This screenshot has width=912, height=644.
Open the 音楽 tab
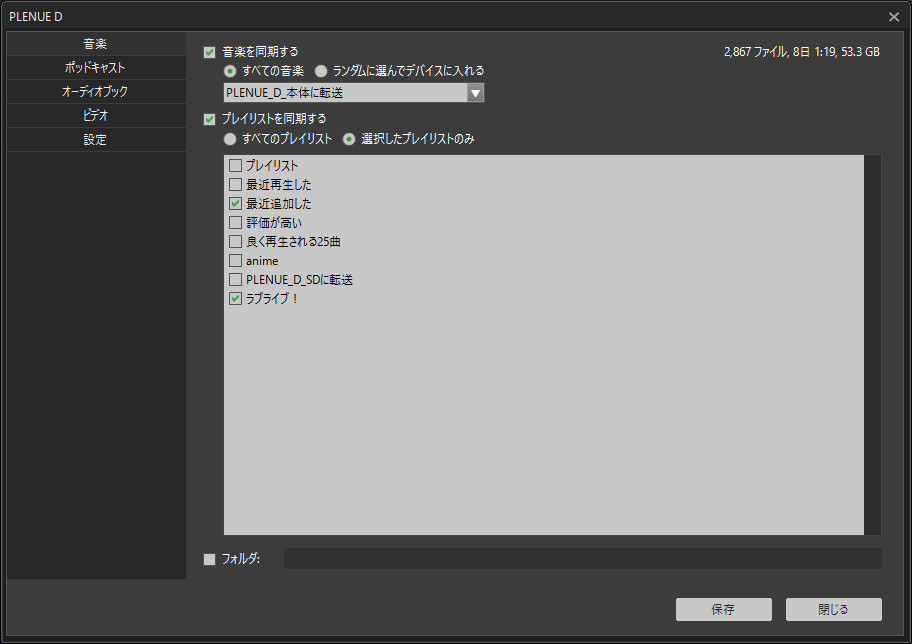click(96, 44)
